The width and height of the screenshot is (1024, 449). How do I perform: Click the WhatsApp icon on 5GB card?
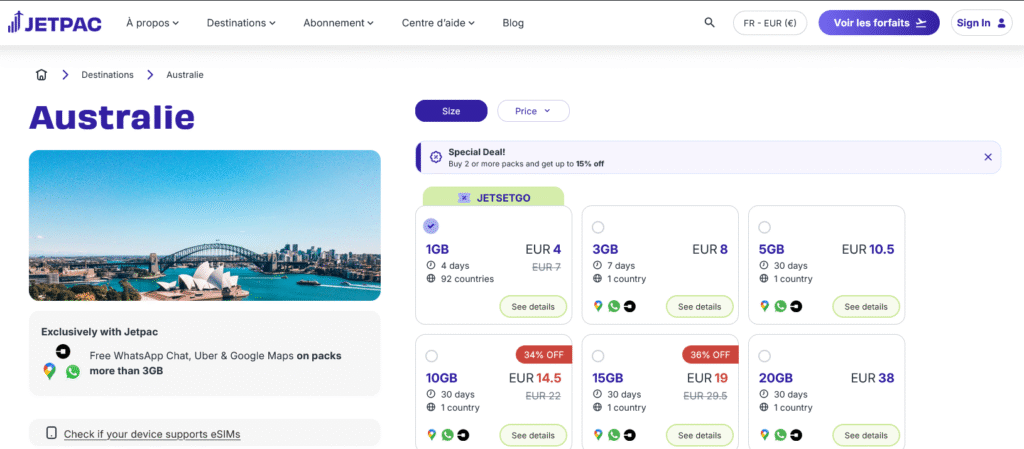coord(780,306)
